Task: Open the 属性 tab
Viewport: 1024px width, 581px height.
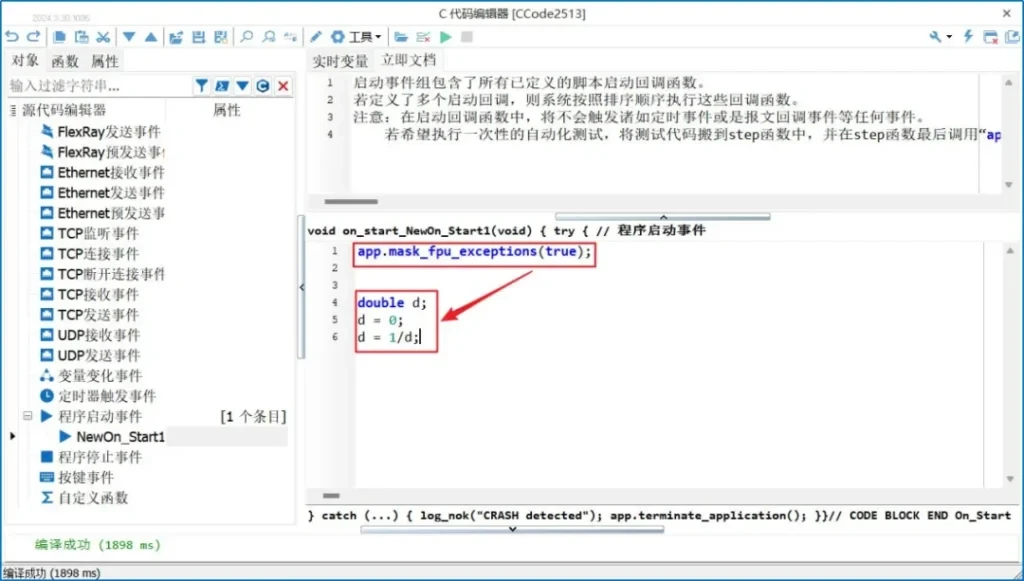Action: tap(105, 61)
